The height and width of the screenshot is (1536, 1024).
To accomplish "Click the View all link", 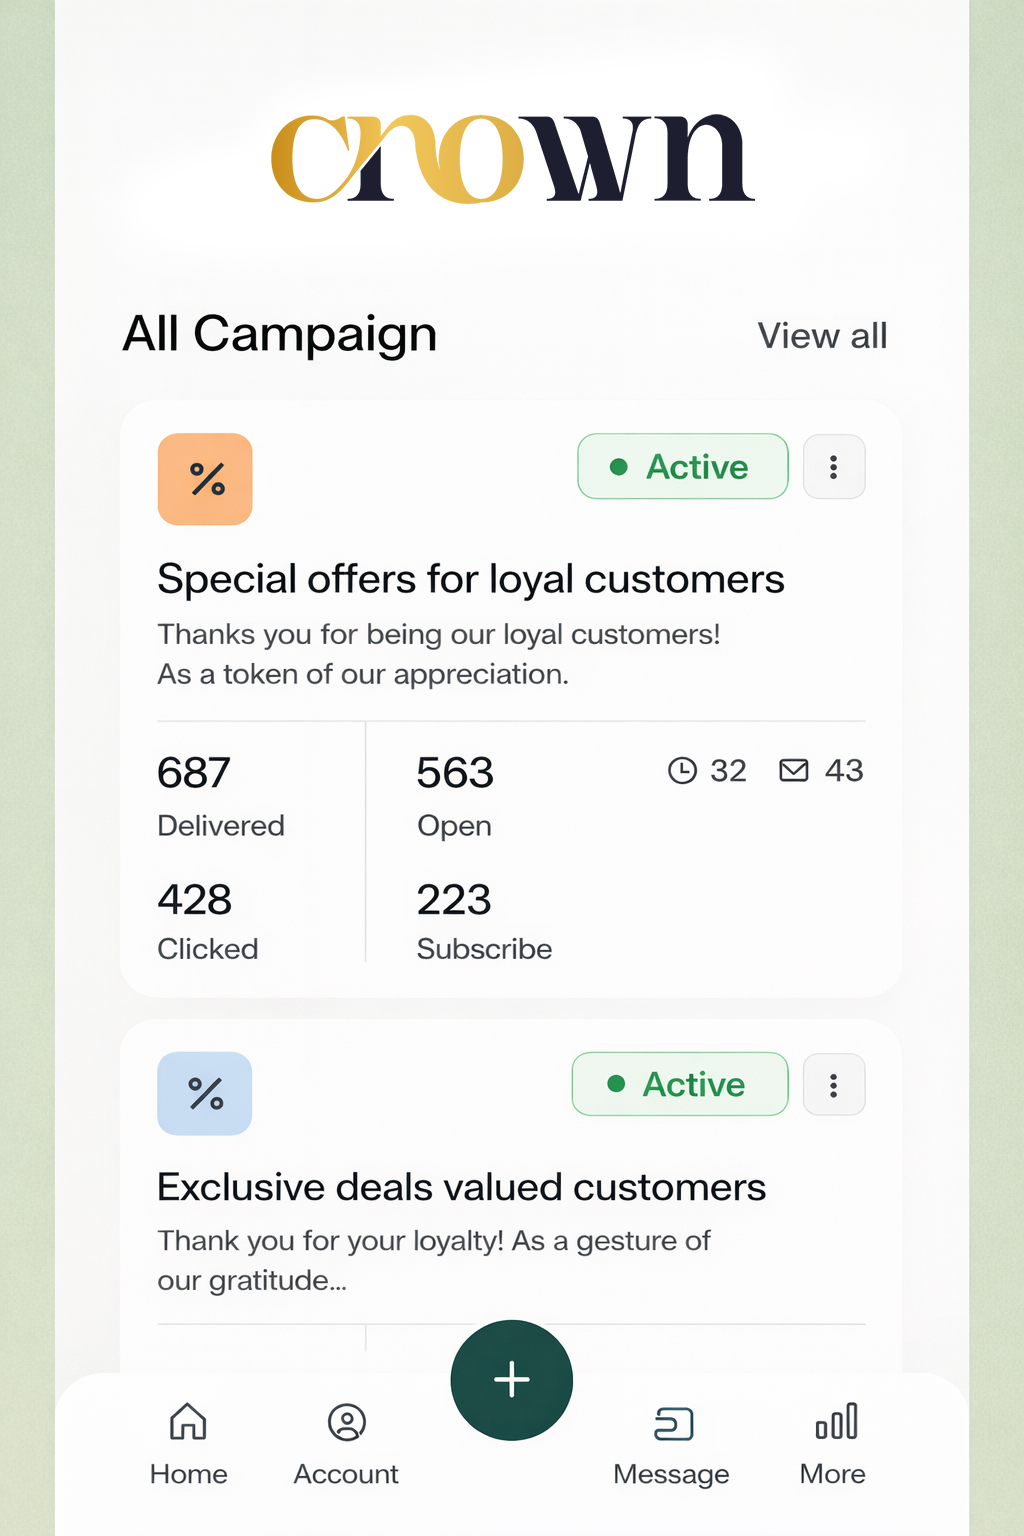I will tap(822, 336).
